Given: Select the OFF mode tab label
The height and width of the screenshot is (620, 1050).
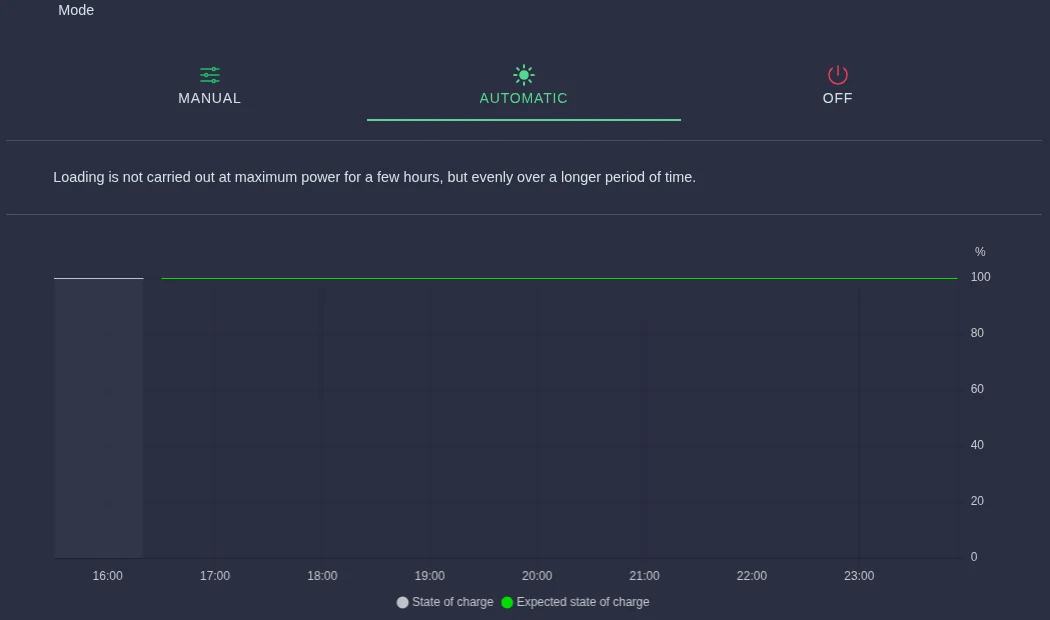Looking at the screenshot, I should (x=838, y=98).
